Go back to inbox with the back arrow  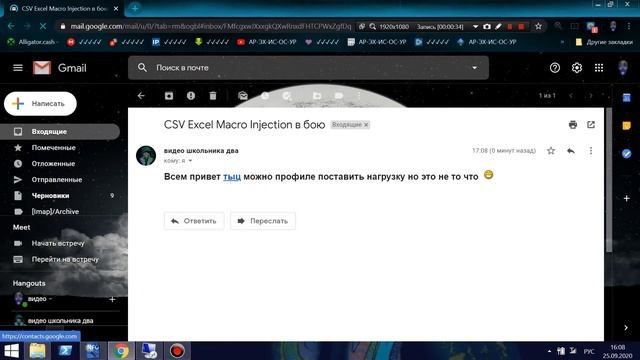141,96
